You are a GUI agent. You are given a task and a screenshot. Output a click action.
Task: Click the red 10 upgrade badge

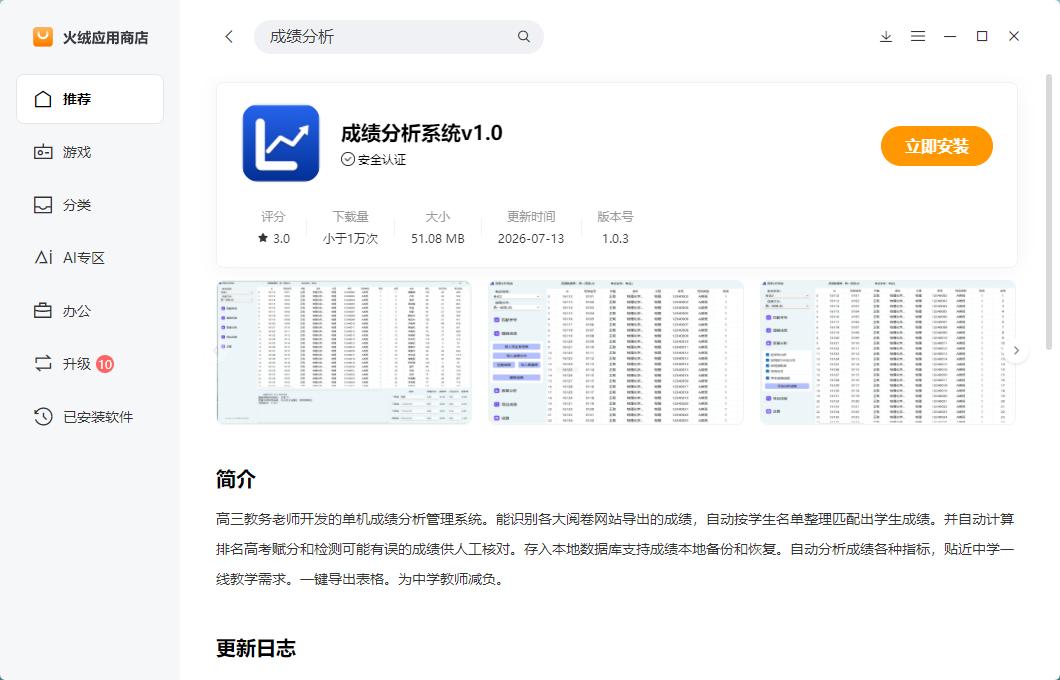pos(105,364)
